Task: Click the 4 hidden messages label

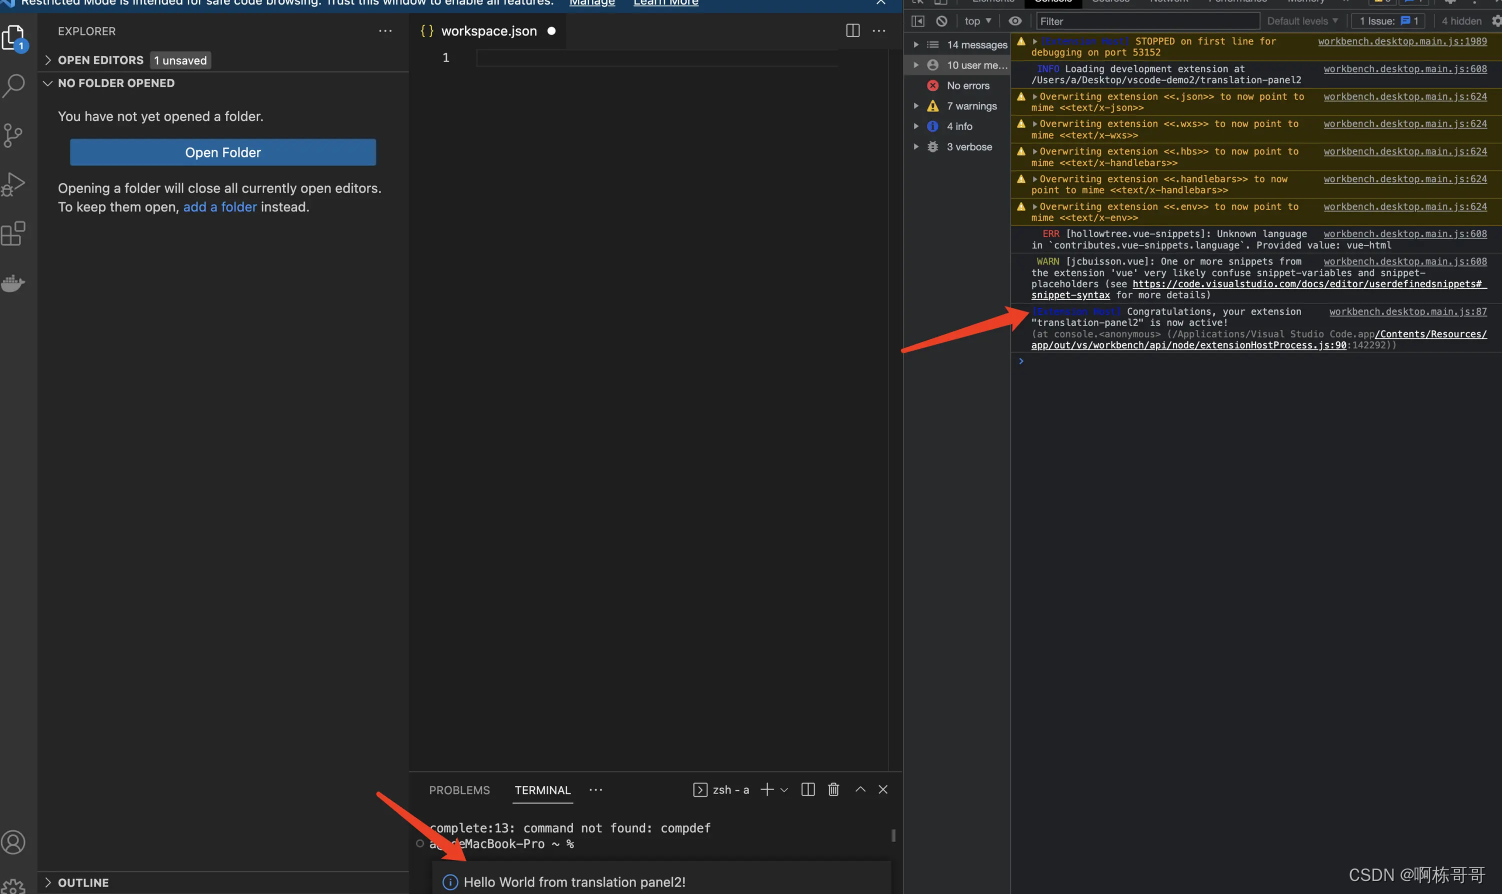Action: click(1461, 21)
